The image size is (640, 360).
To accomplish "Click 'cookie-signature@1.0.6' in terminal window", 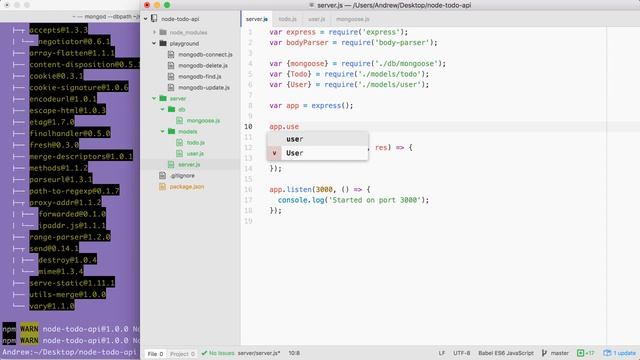I will tap(79, 87).
